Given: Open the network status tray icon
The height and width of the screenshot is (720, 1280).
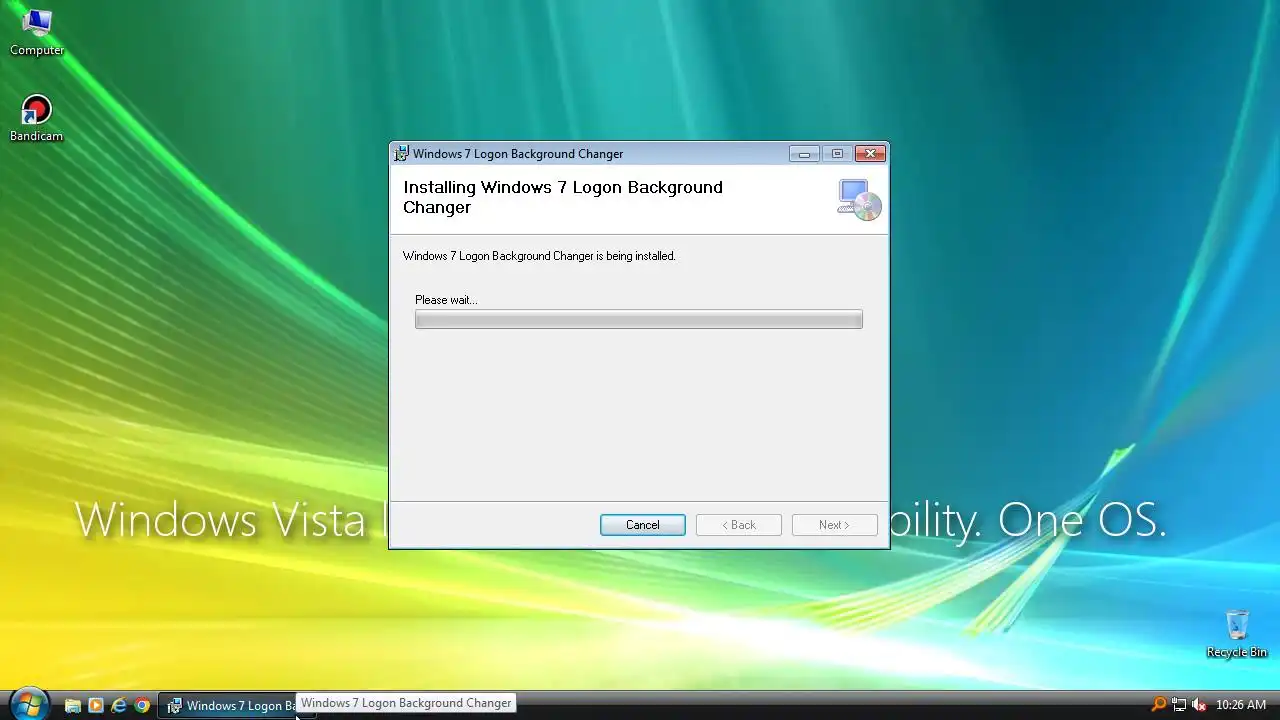Looking at the screenshot, I should tap(1179, 705).
